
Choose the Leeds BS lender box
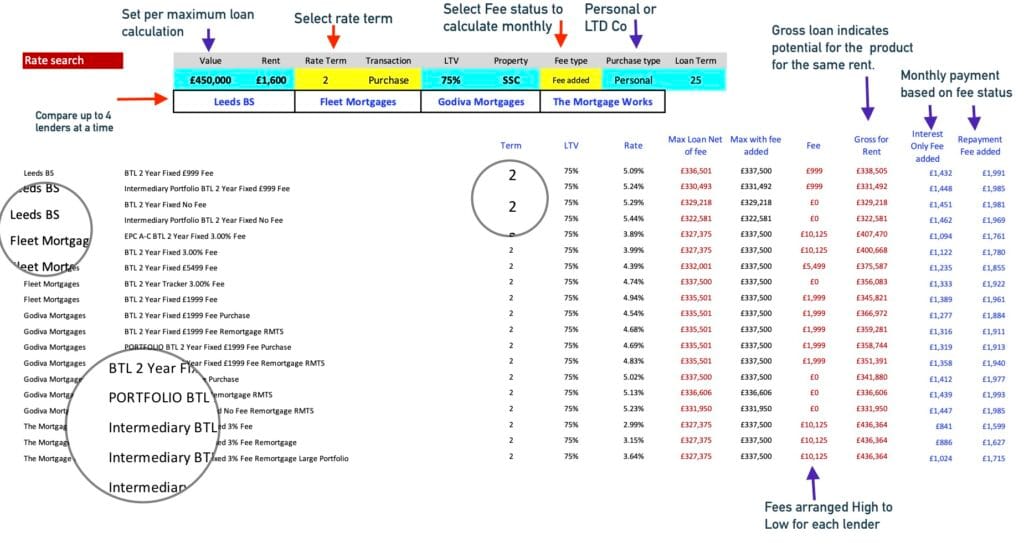coord(234,102)
